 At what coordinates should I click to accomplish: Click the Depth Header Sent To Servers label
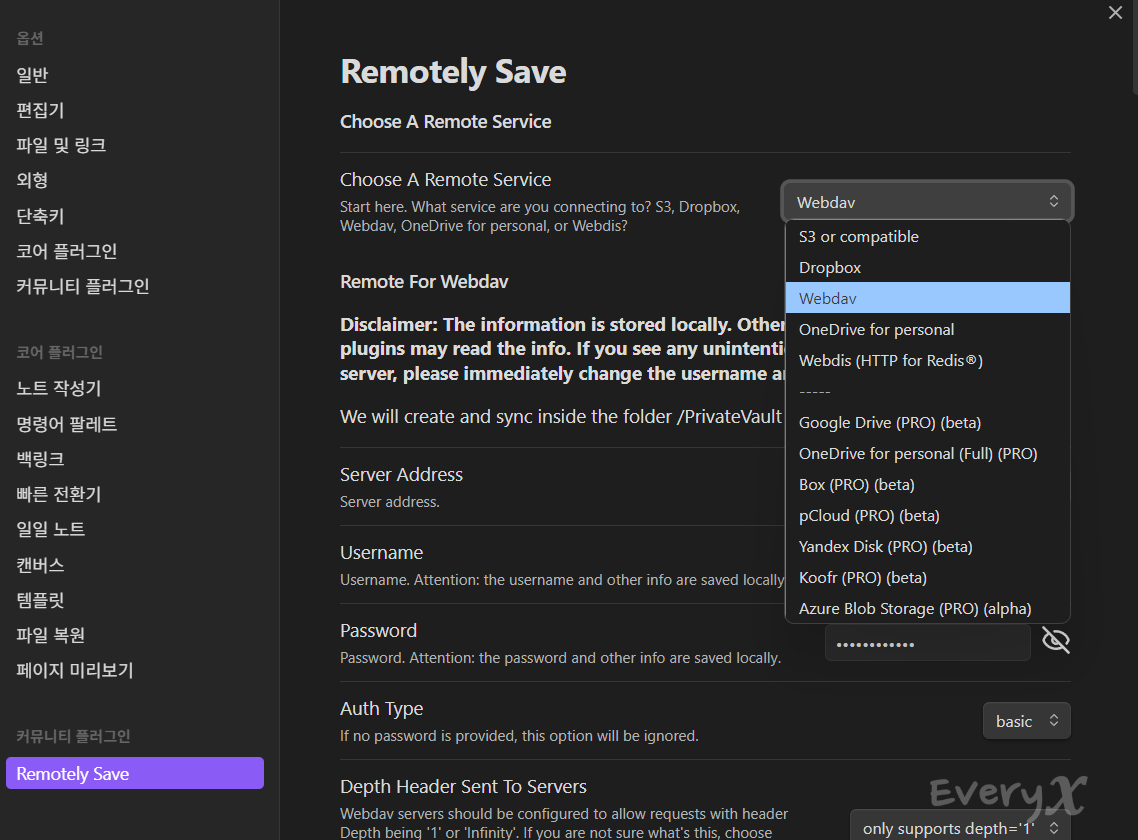pyautogui.click(x=463, y=786)
